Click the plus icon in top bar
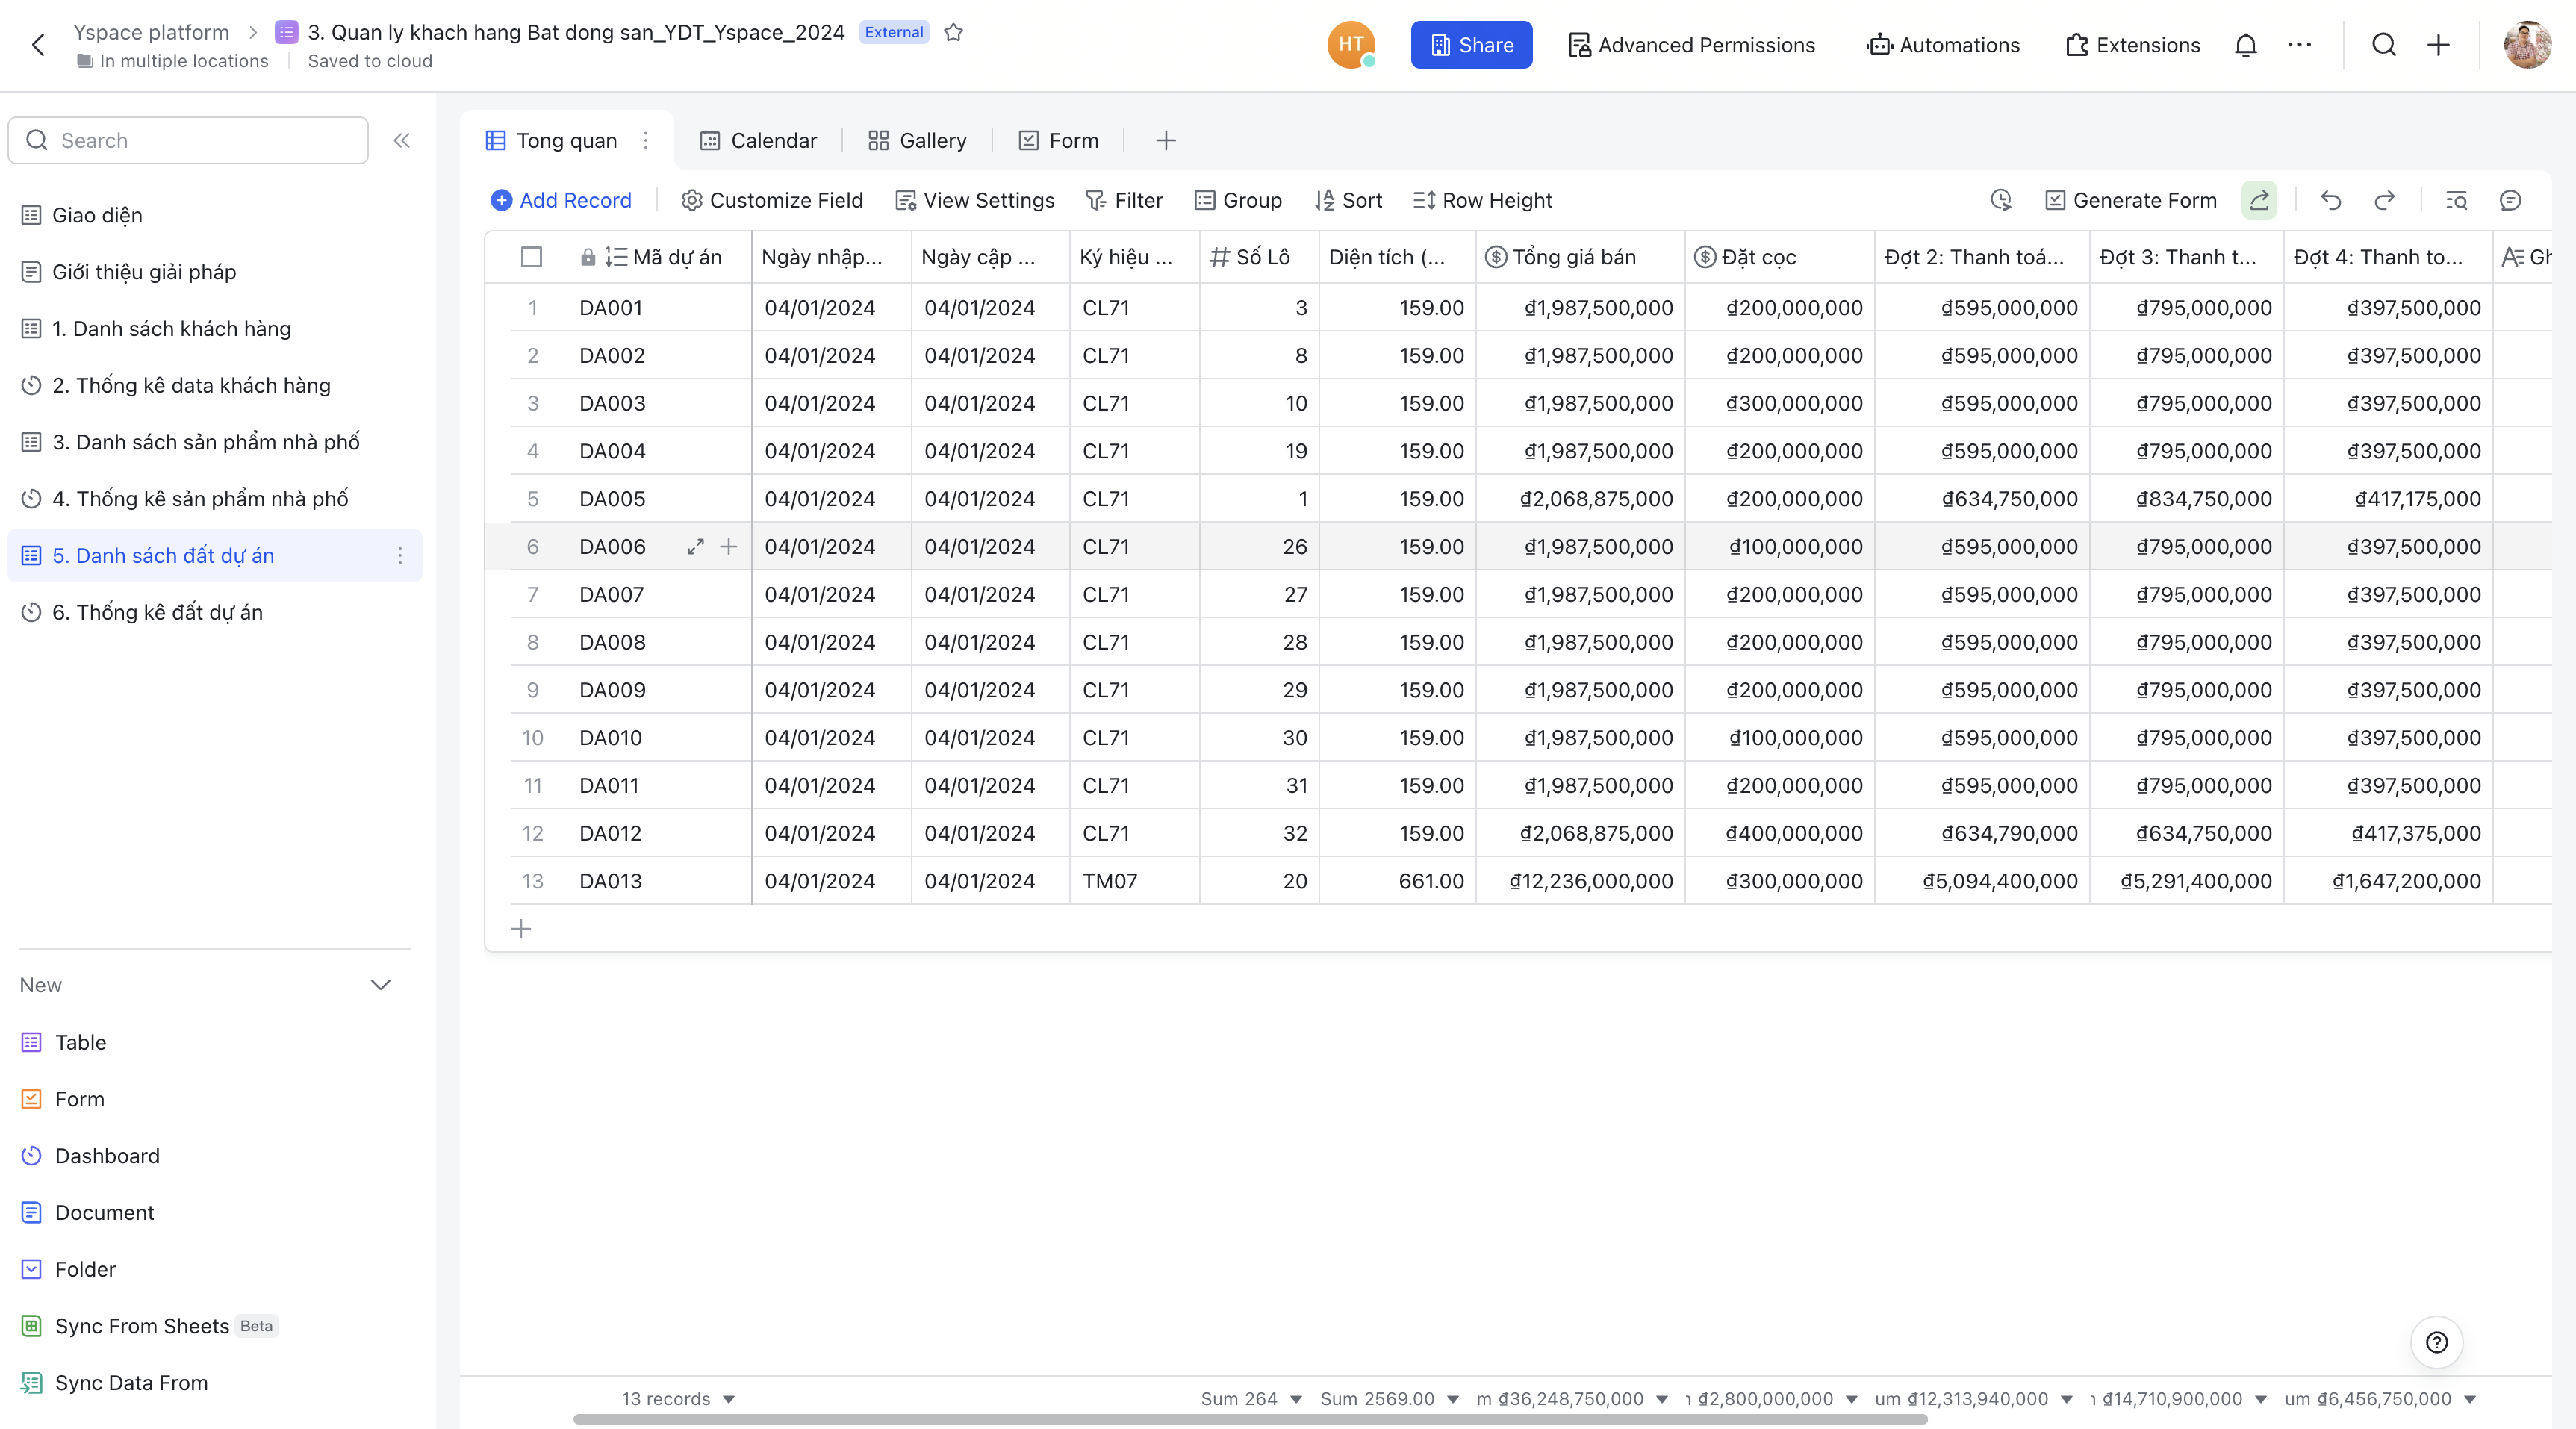This screenshot has width=2576, height=1429. [x=2438, y=45]
